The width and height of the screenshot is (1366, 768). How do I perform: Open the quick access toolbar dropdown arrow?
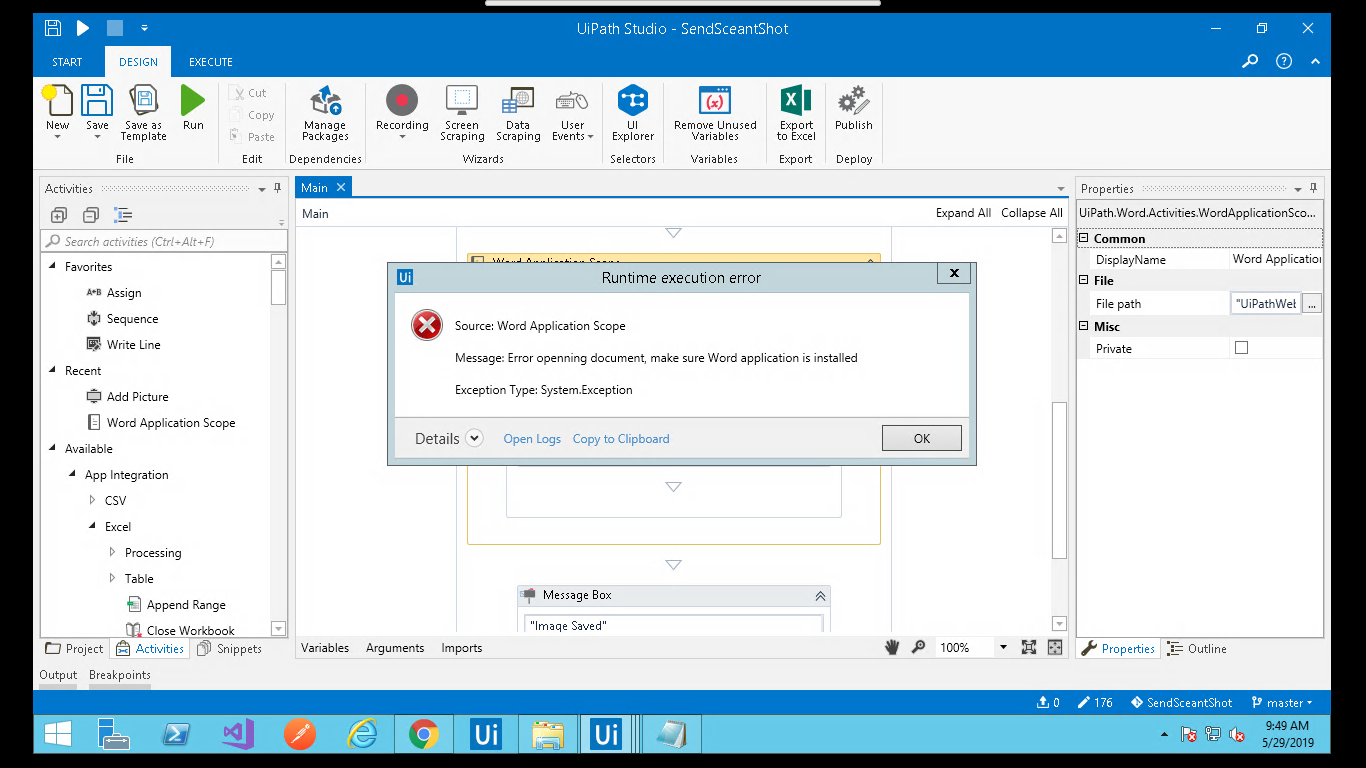(145, 28)
